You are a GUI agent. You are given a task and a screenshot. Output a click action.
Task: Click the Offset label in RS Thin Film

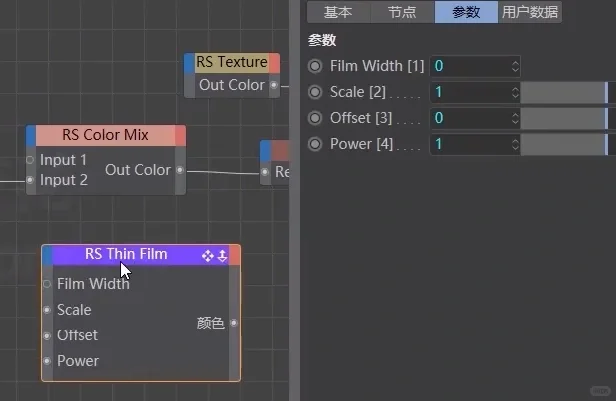click(x=77, y=335)
